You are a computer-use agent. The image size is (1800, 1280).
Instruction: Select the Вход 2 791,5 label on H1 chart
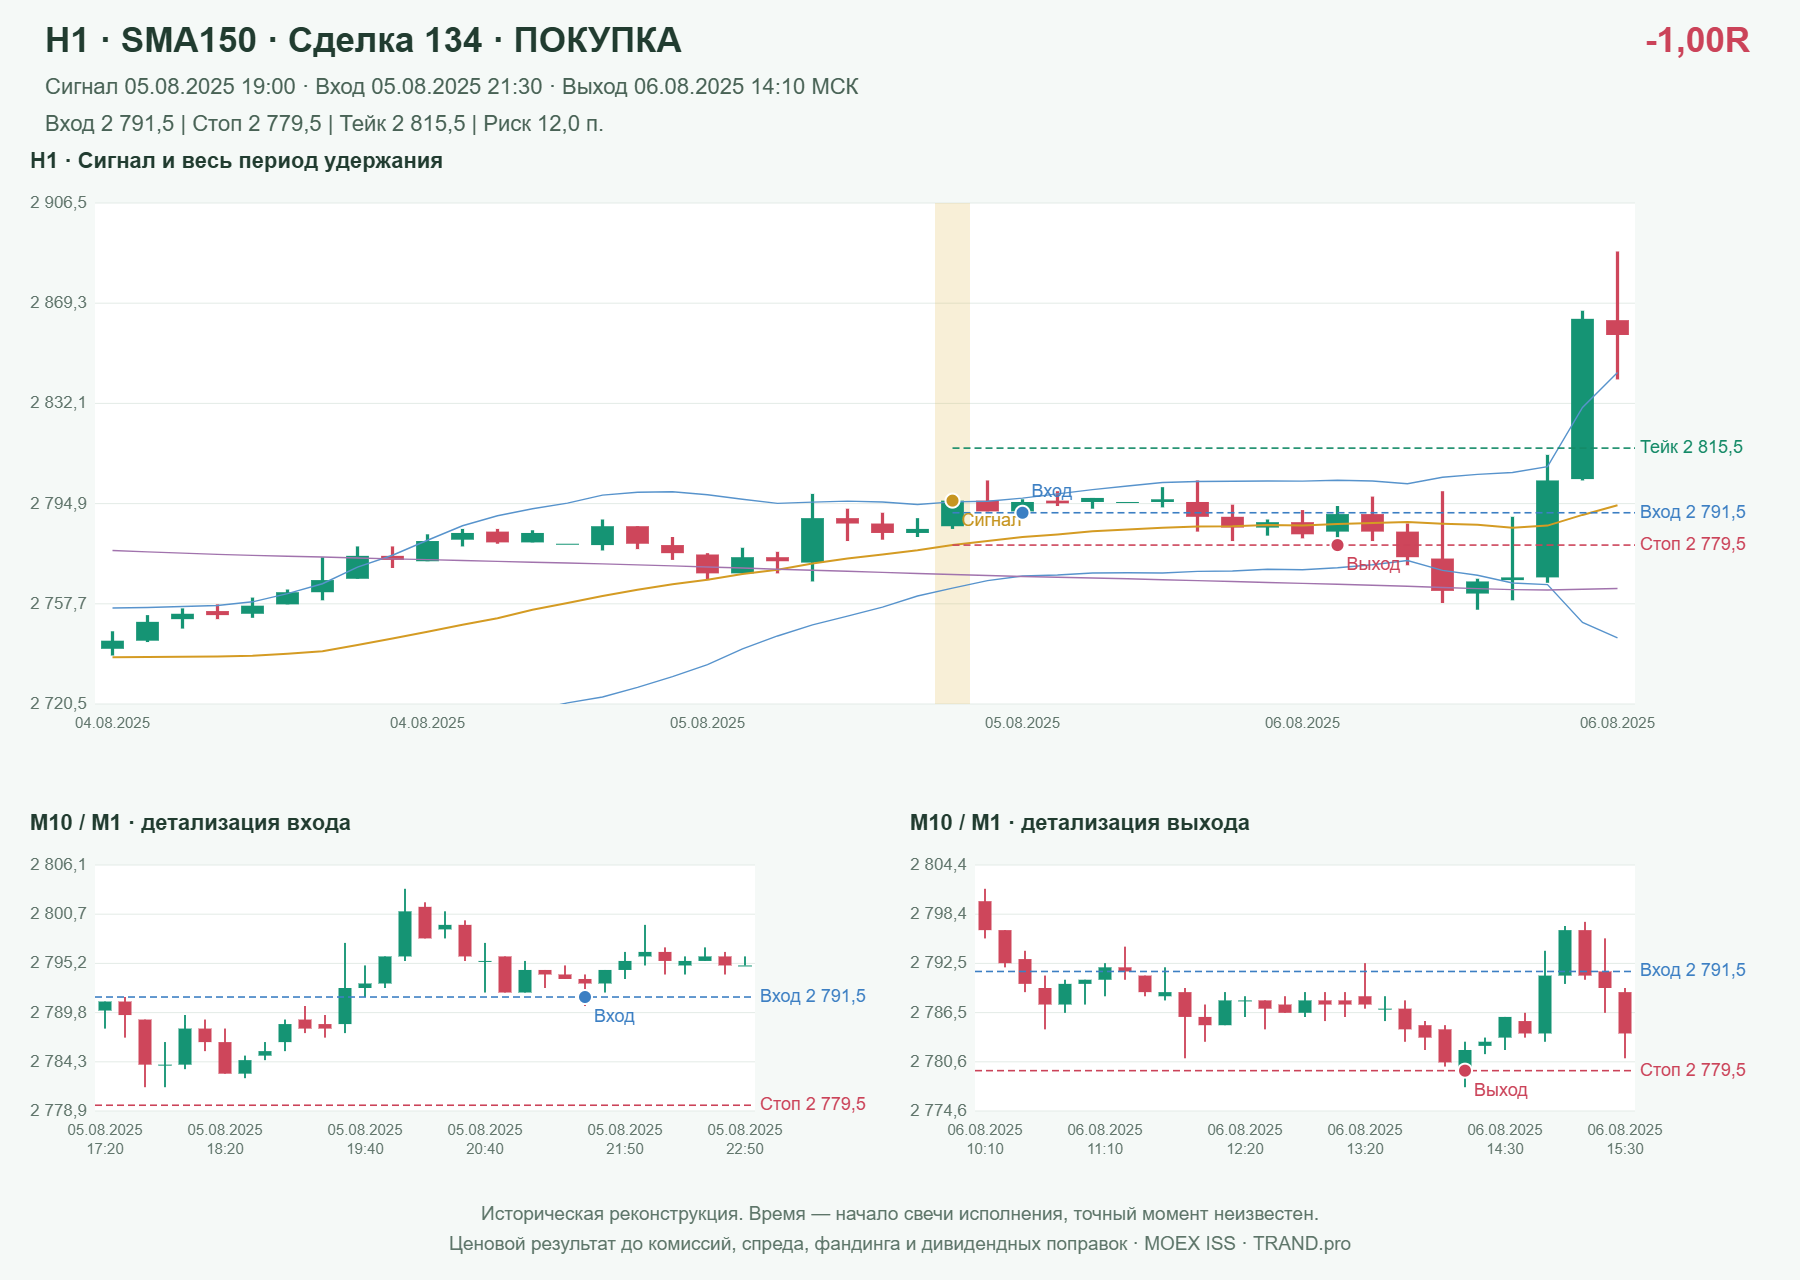click(x=1693, y=512)
